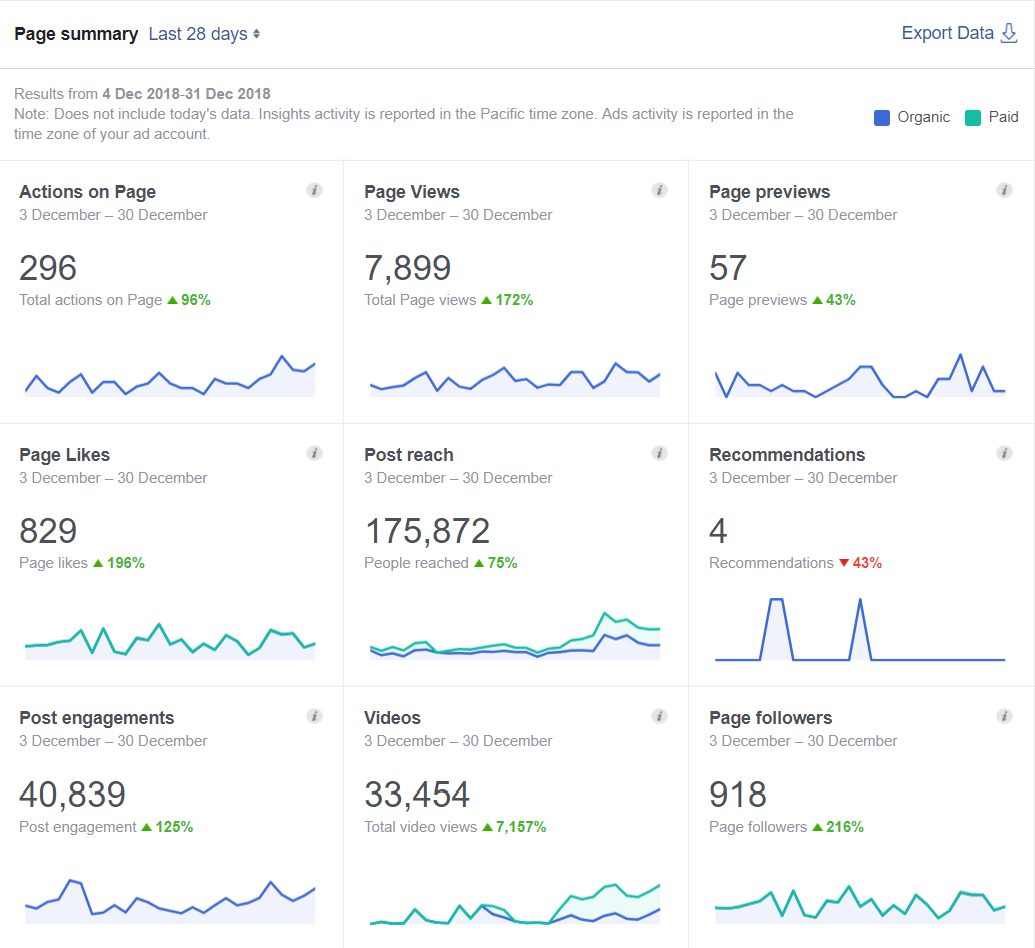Click the info icon on Actions on Page

click(x=314, y=190)
